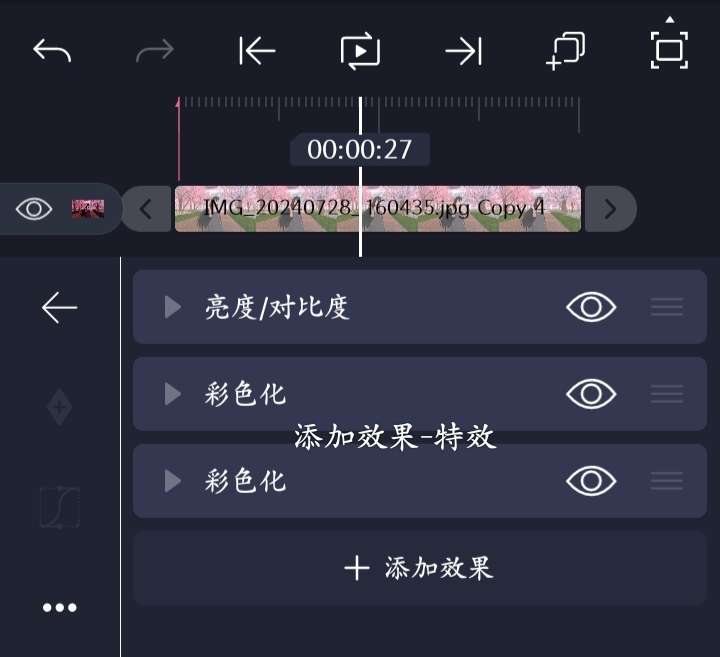Image resolution: width=720 pixels, height=657 pixels.
Task: Toggle the layer visibility eye beside thumbnail
Action: click(x=34, y=209)
